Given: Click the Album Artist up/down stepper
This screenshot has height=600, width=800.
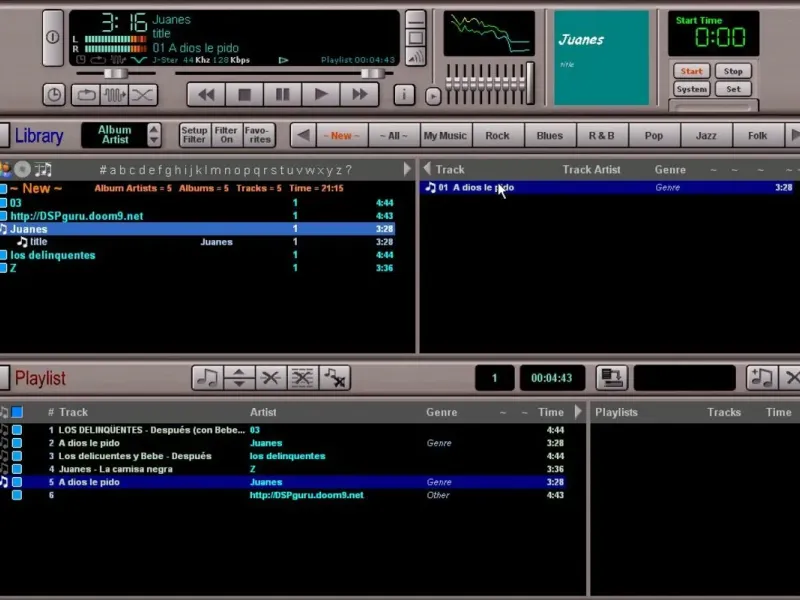Looking at the screenshot, I should [x=154, y=135].
